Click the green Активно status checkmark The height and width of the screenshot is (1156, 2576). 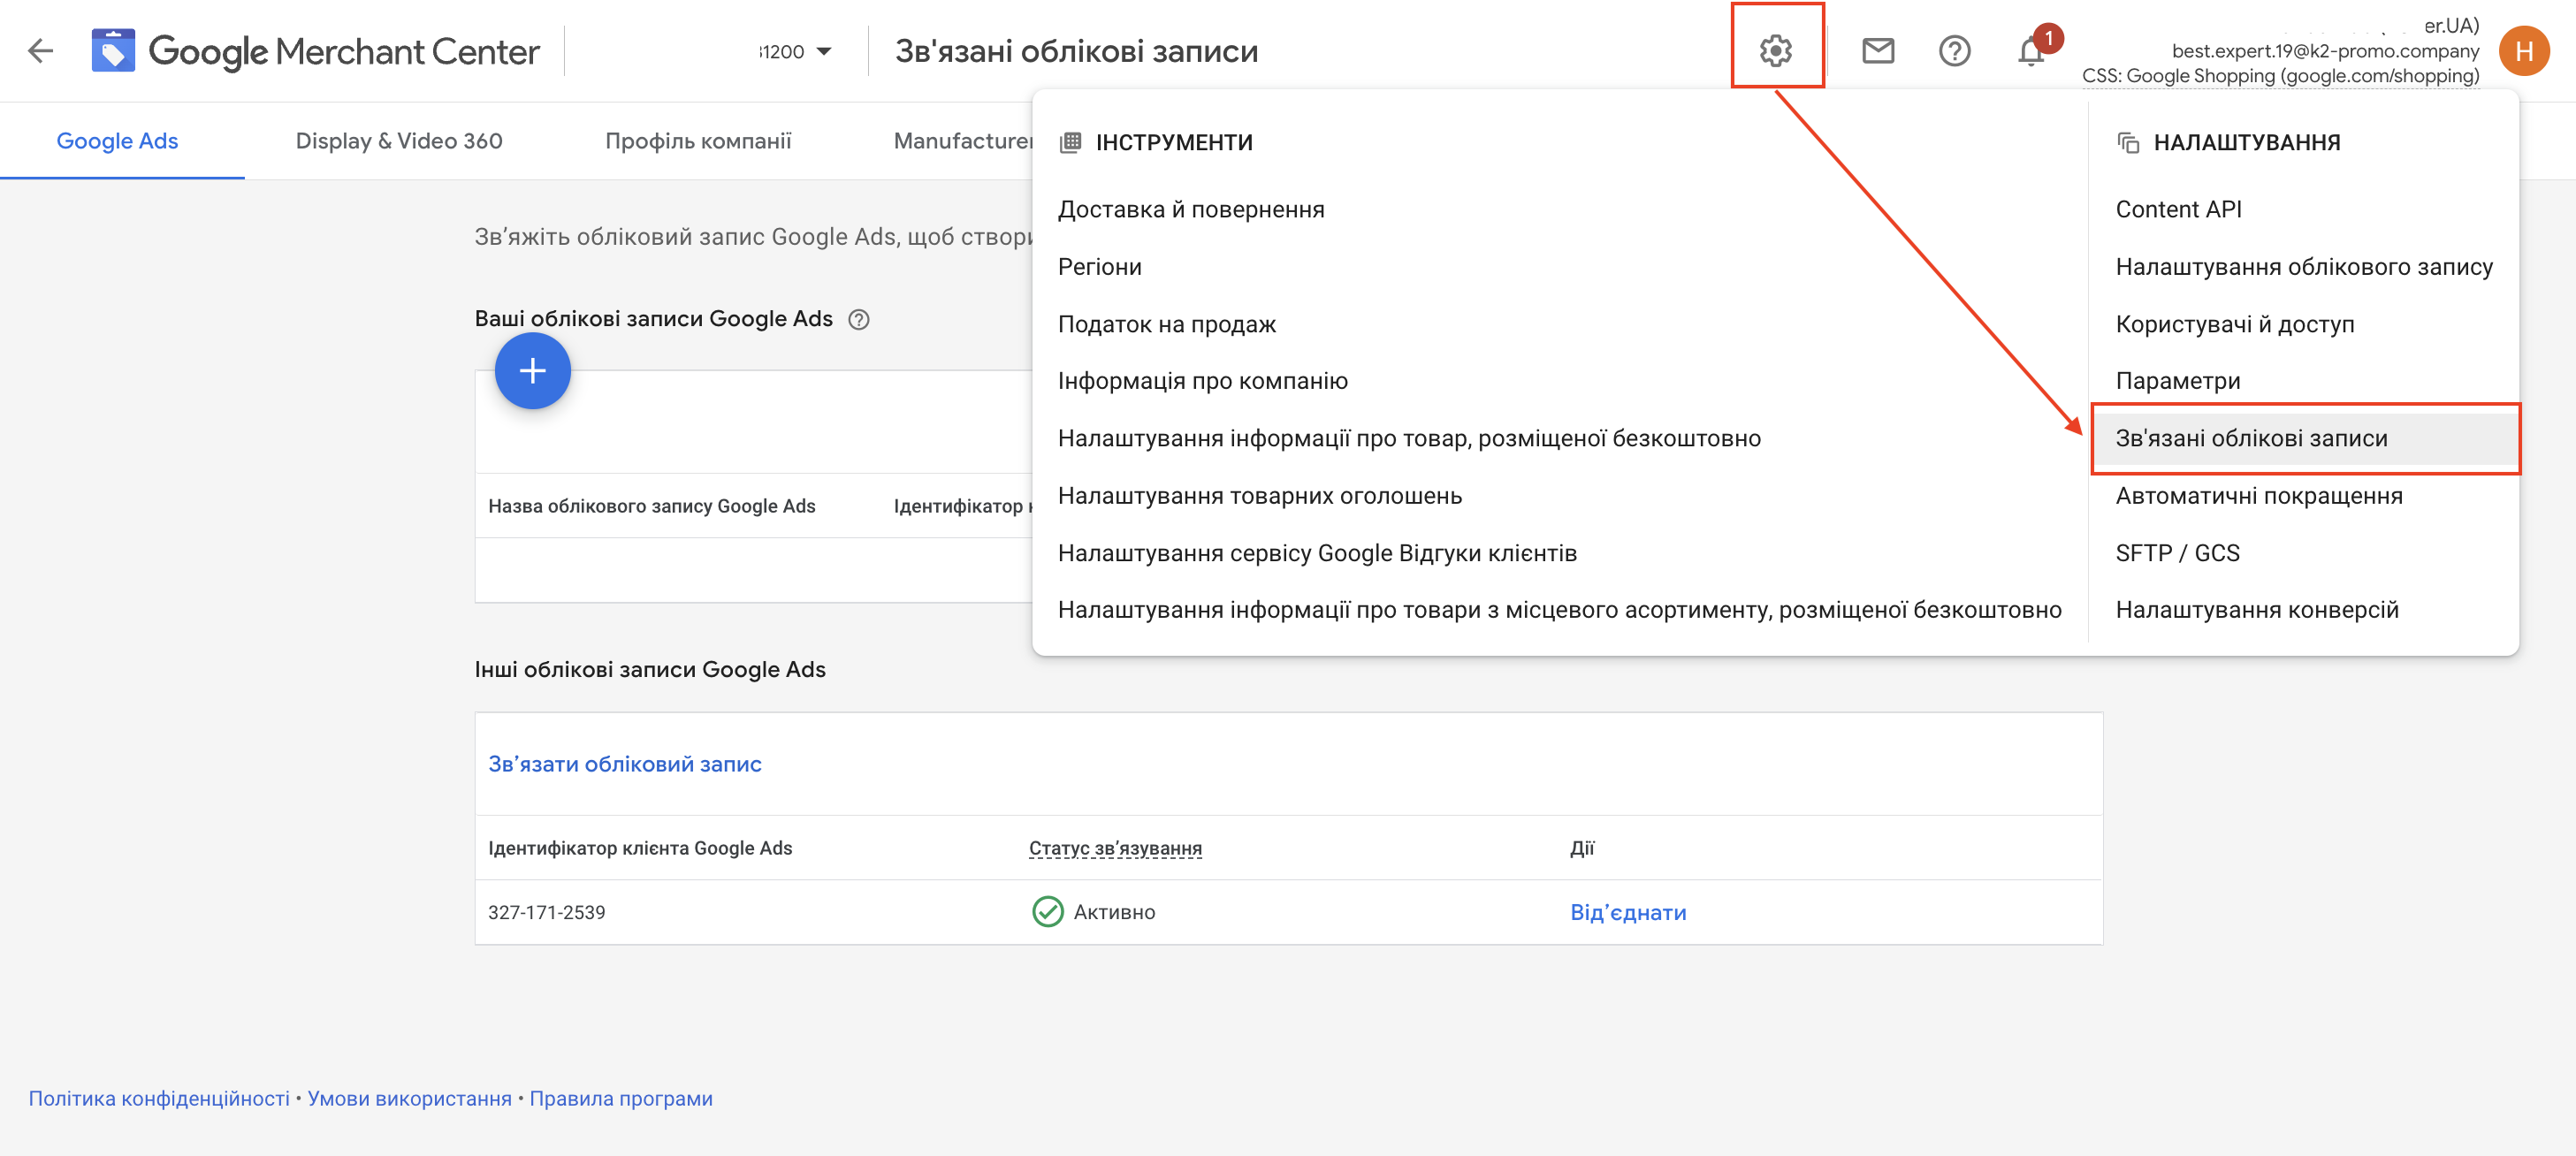1047,912
